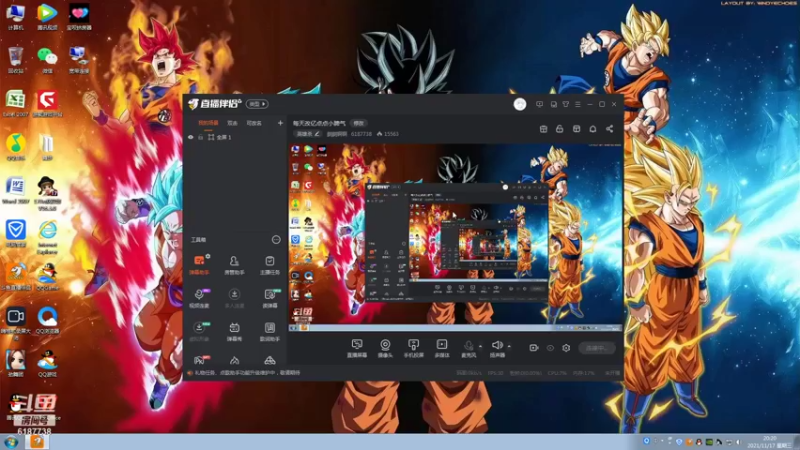This screenshot has height=450, width=800.
Task: Switch to the third scene tab
Action: pyautogui.click(x=254, y=123)
